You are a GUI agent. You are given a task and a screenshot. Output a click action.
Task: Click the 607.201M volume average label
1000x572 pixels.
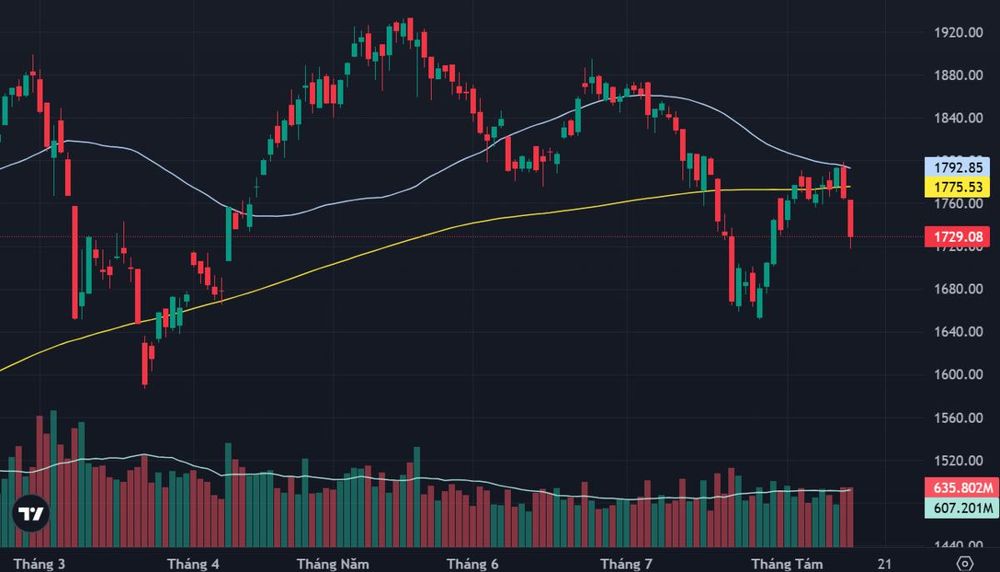pos(962,508)
